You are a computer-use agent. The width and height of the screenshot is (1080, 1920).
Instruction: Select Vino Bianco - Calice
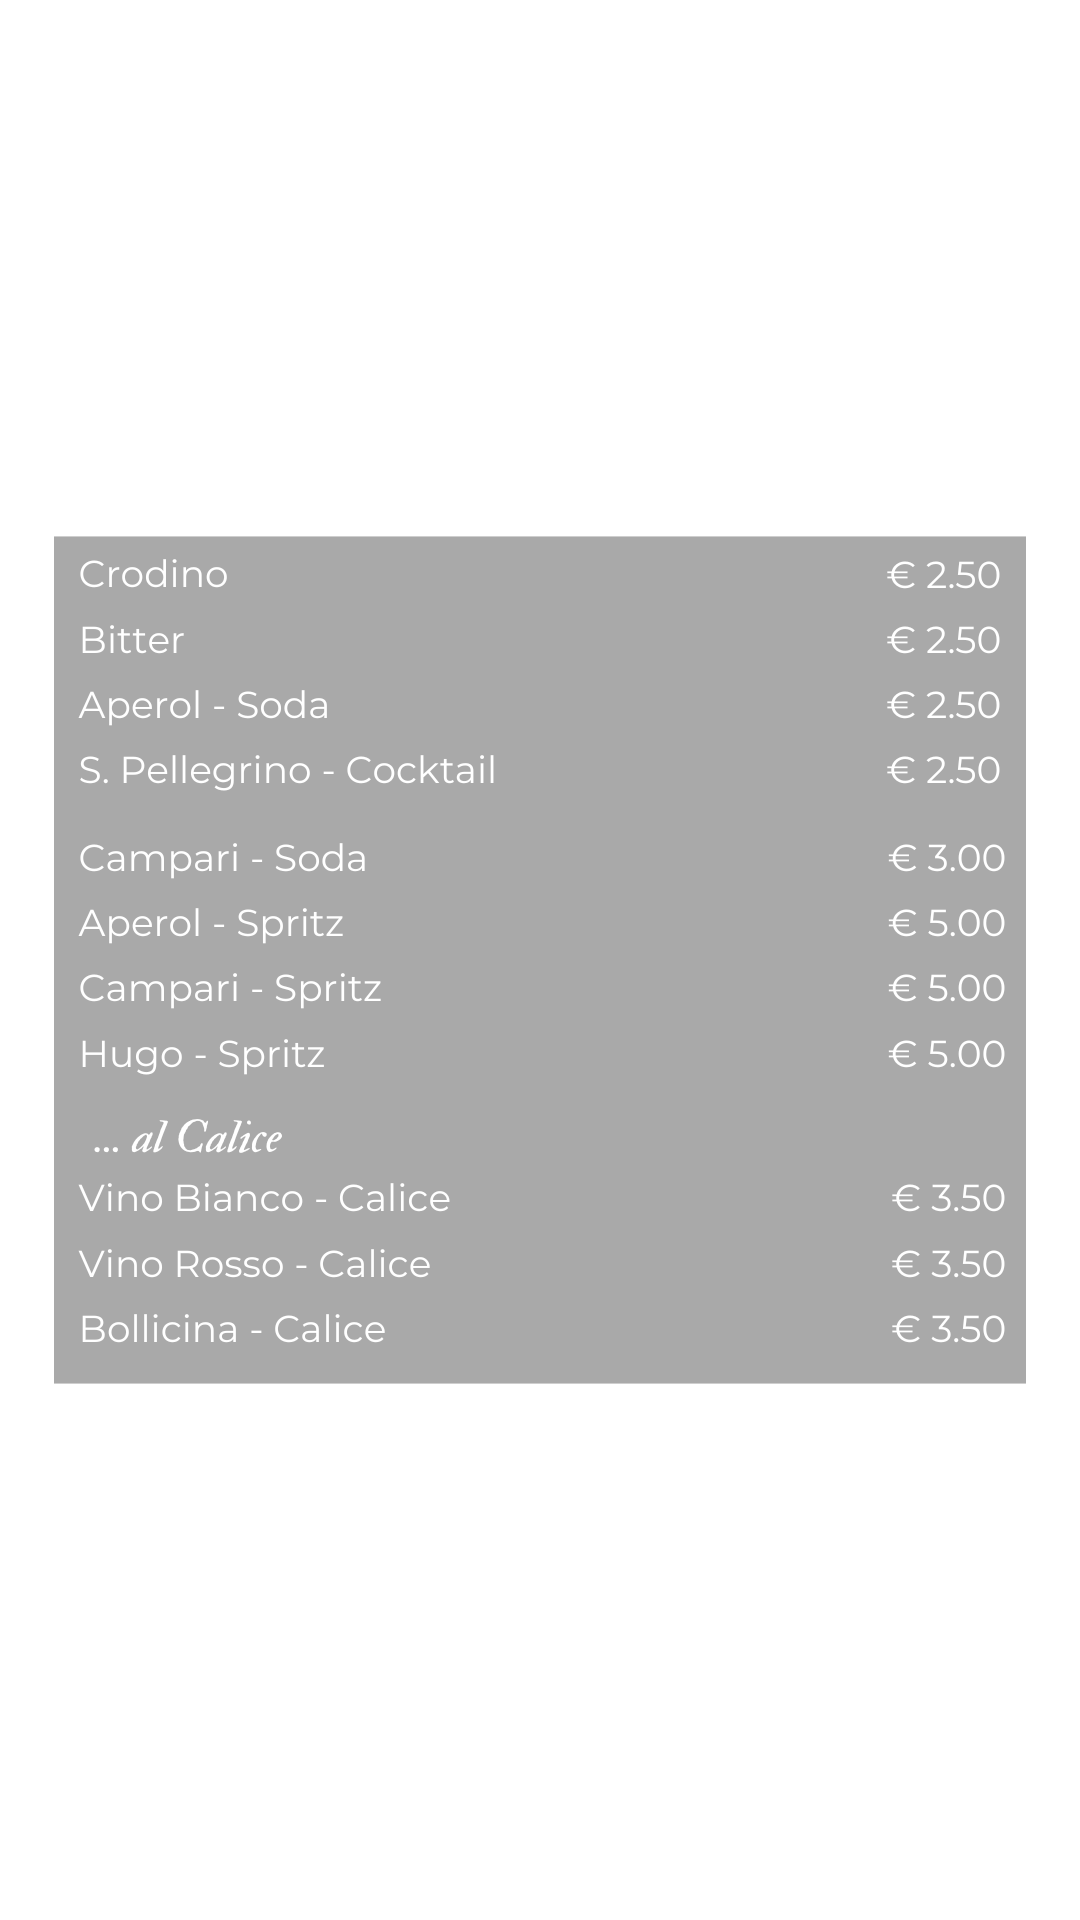point(265,1198)
